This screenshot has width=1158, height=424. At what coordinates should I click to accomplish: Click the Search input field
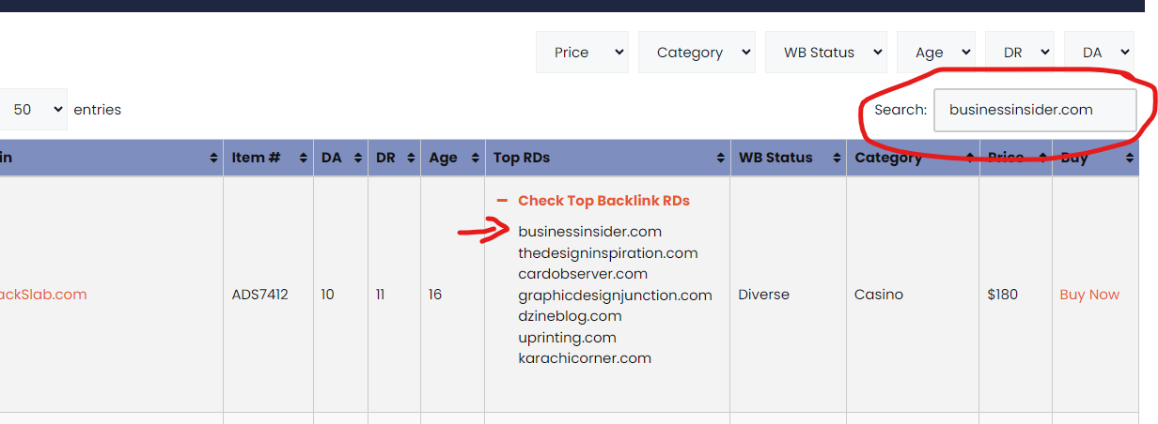pyautogui.click(x=1035, y=110)
